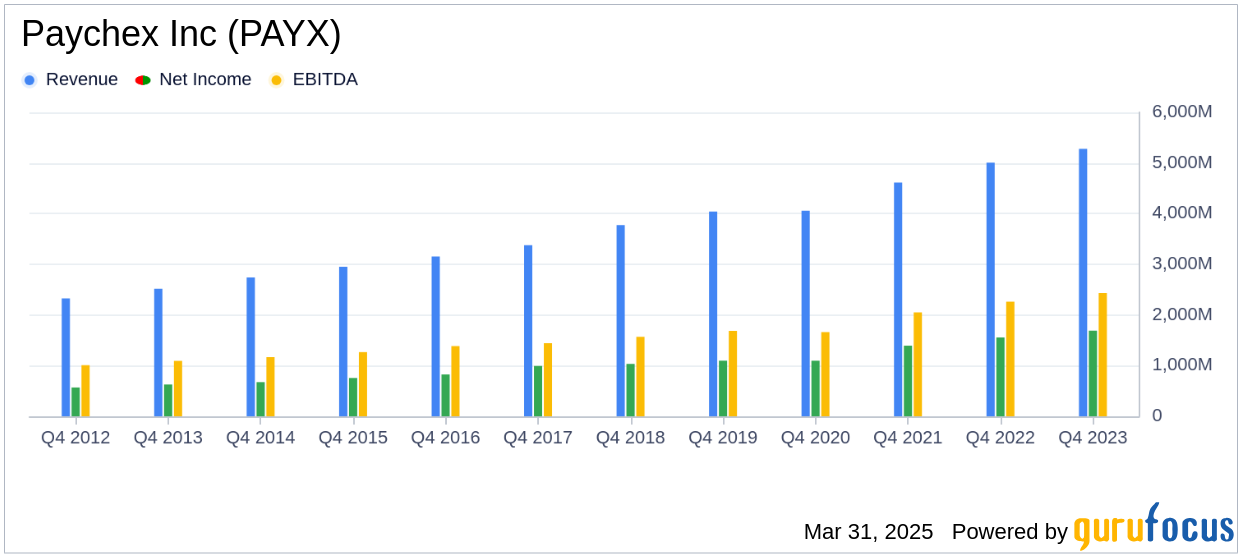Image resolution: width=1242 pixels, height=557 pixels.
Task: Select the Q4 2021 EBITDA bar
Action: pos(918,365)
